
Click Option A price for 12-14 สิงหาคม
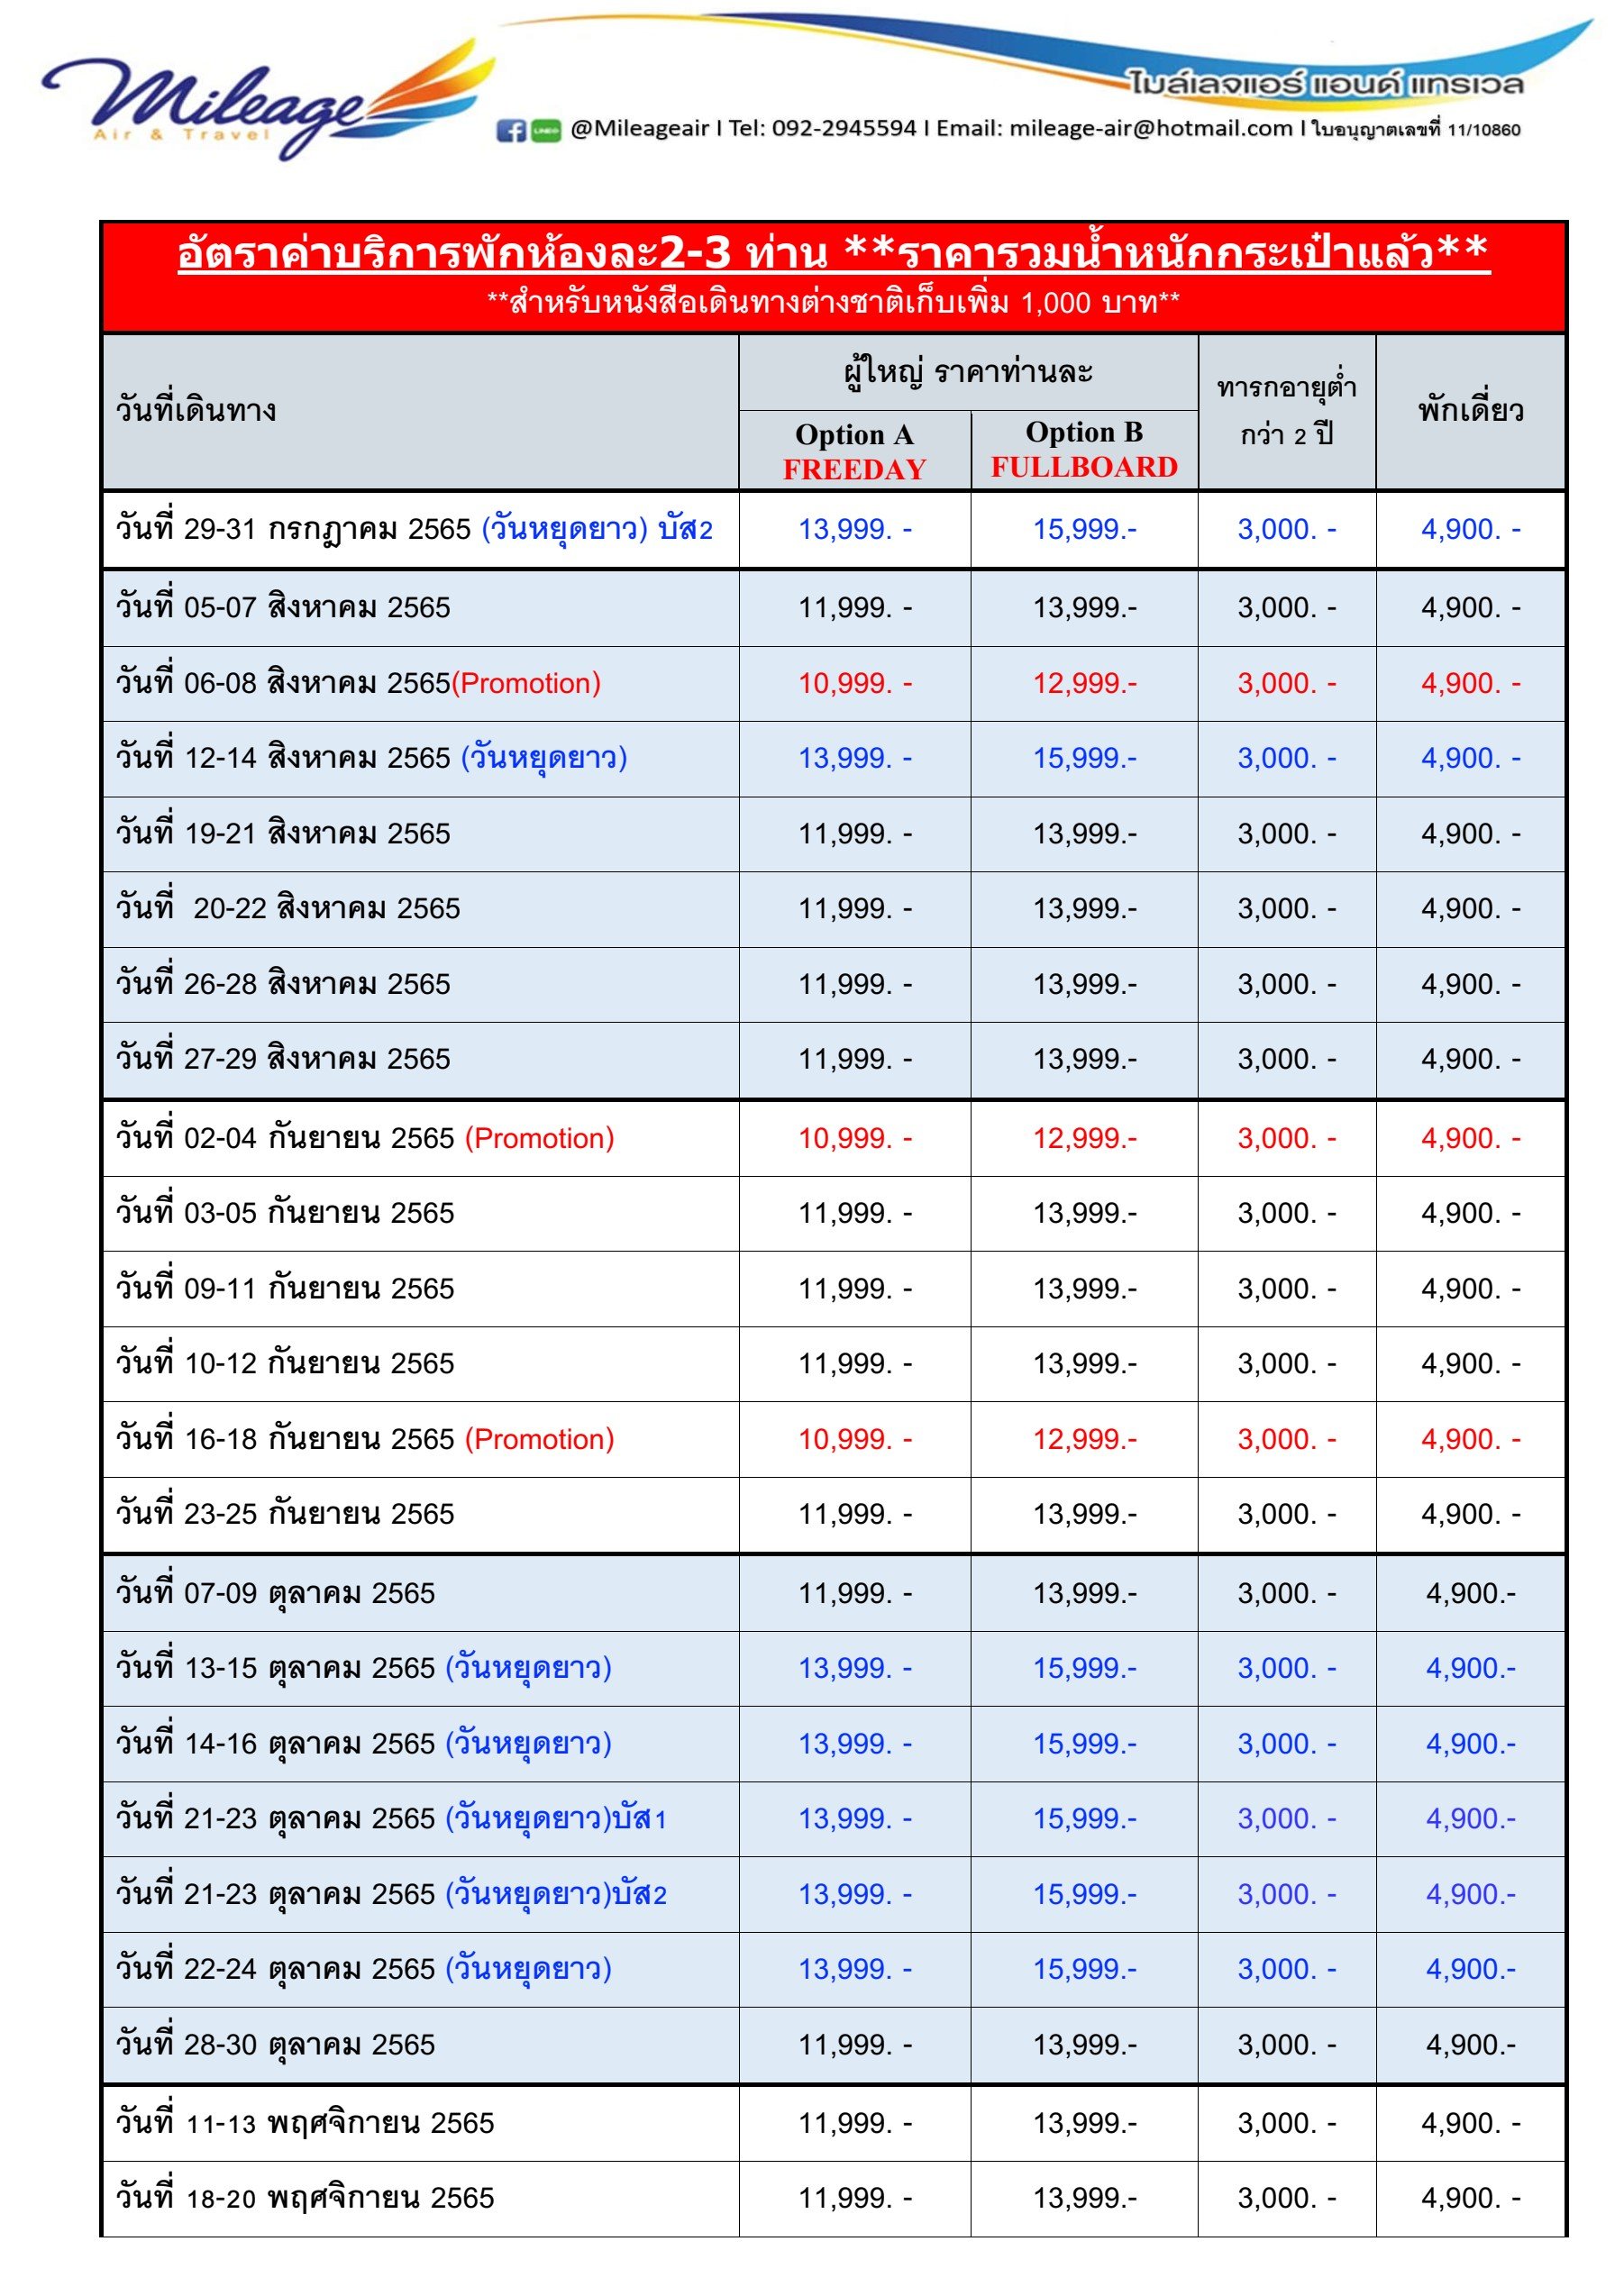pos(855,758)
